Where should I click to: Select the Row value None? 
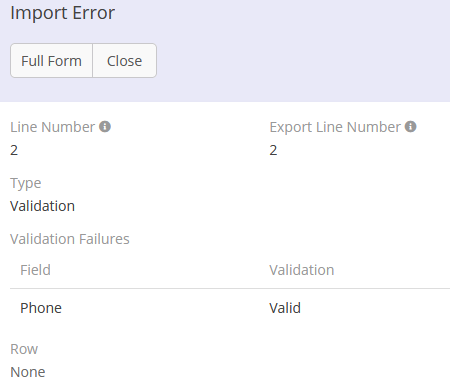[x=28, y=372]
